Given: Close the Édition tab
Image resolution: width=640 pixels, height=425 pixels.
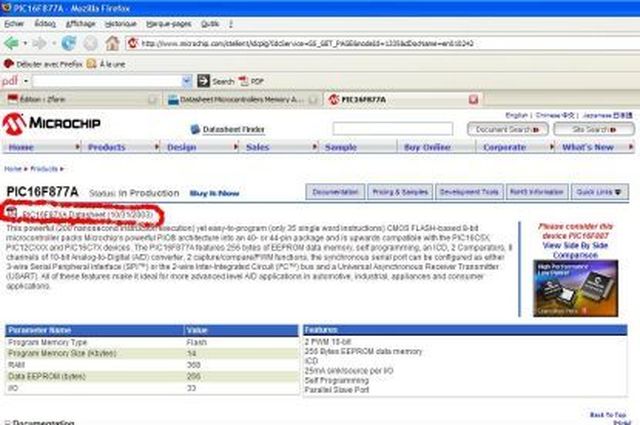Looking at the screenshot, I should (x=152, y=99).
